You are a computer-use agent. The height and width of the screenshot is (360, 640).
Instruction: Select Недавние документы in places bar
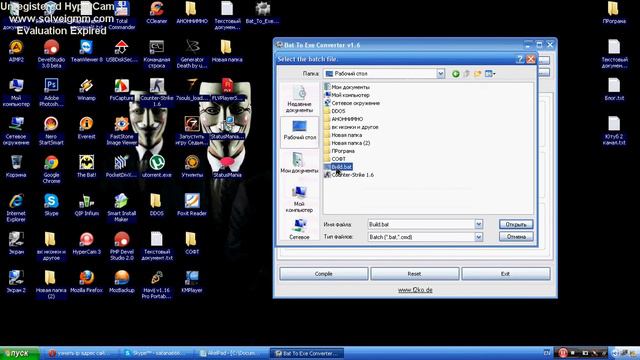click(299, 99)
